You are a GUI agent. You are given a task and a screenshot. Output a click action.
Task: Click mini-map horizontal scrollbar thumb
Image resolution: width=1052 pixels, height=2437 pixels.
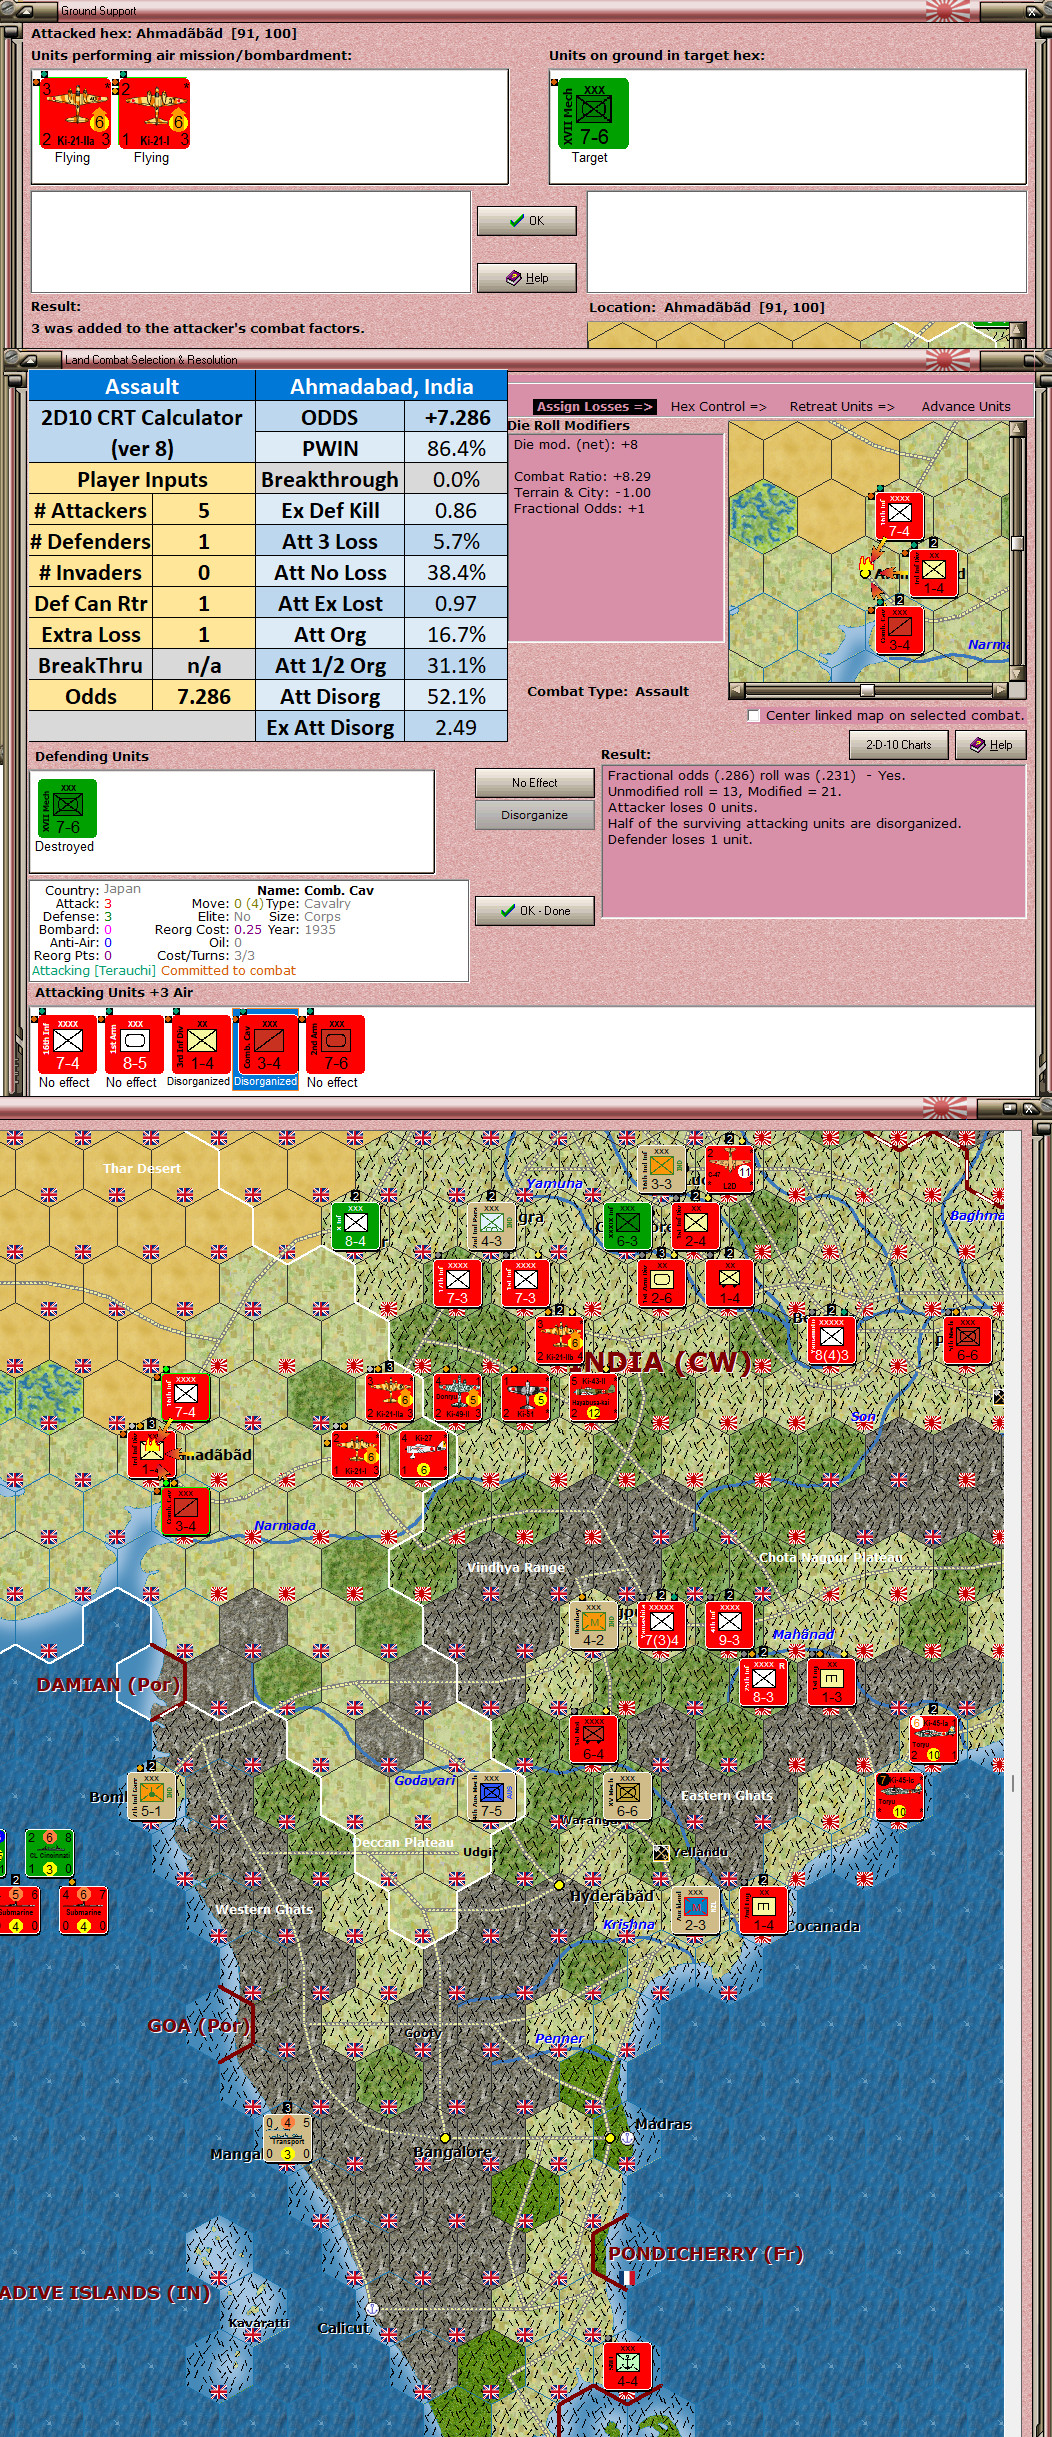867,690
